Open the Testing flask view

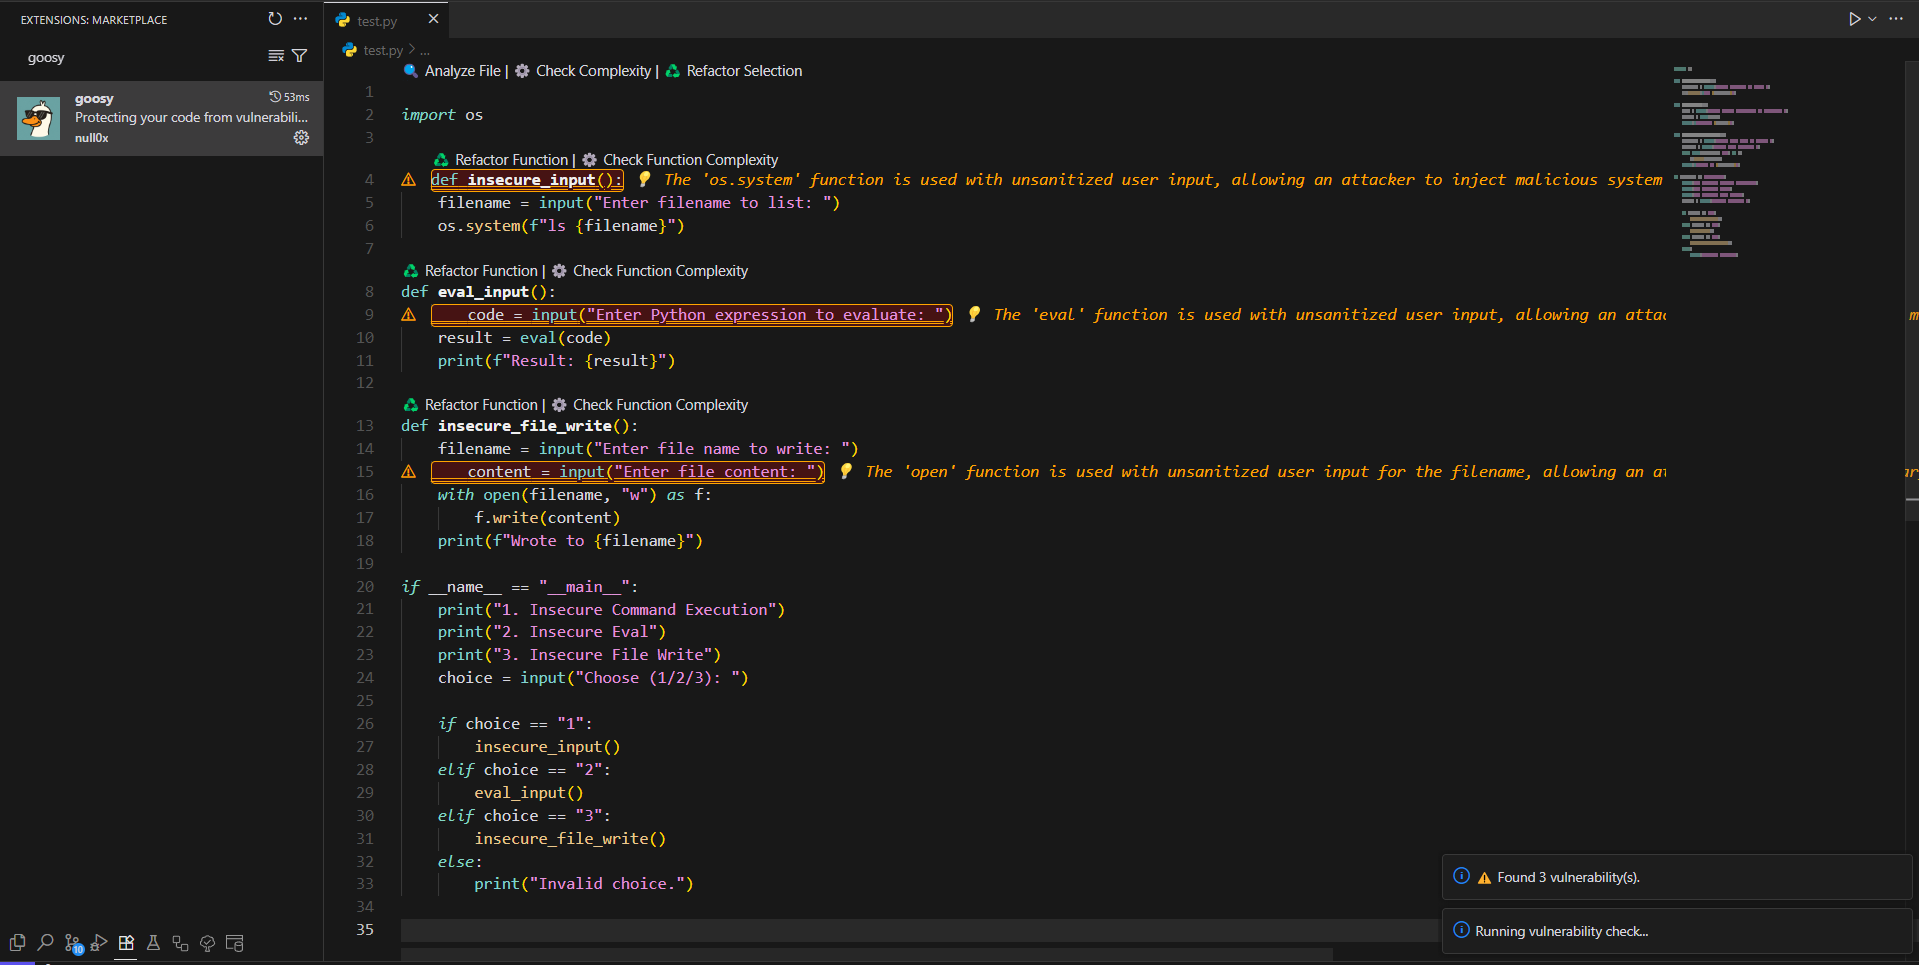[x=153, y=942]
